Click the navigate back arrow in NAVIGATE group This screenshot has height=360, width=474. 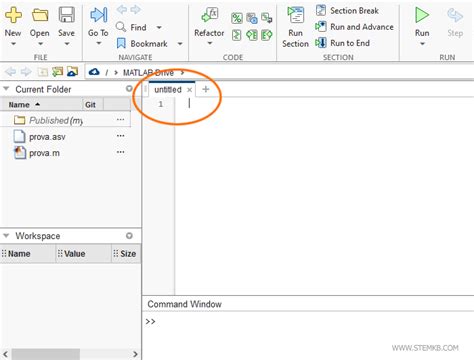click(121, 10)
